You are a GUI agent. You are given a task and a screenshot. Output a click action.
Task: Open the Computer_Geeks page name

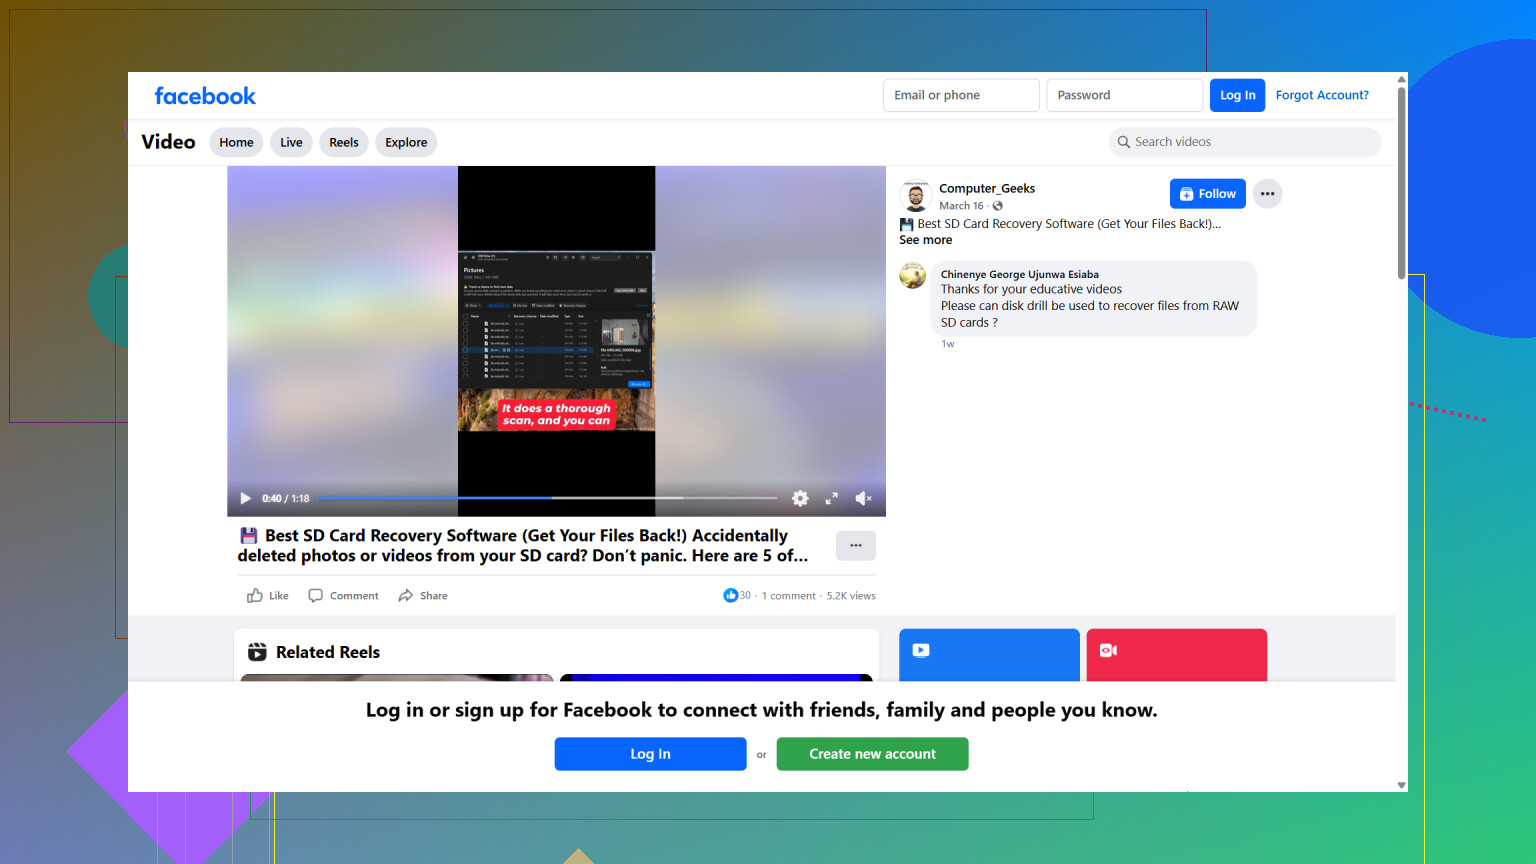tap(987, 188)
